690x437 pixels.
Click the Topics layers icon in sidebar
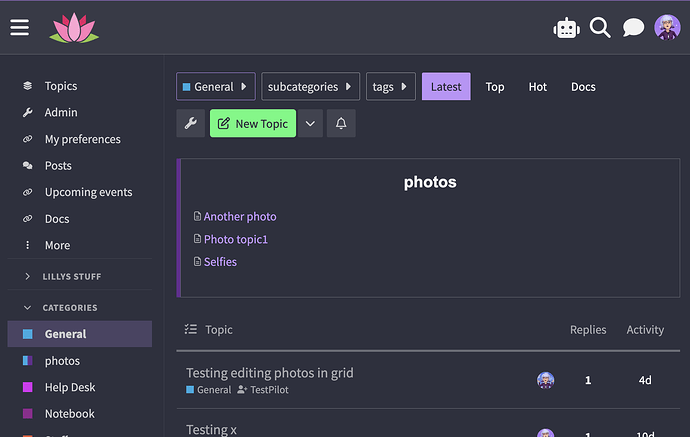(x=28, y=86)
